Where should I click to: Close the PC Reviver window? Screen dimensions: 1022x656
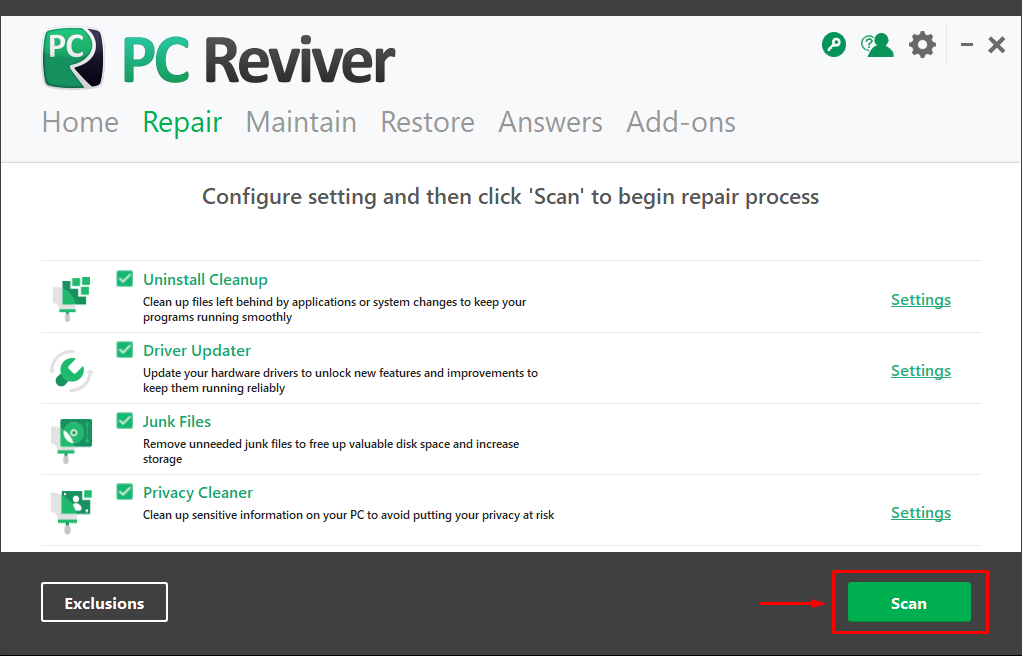click(997, 45)
